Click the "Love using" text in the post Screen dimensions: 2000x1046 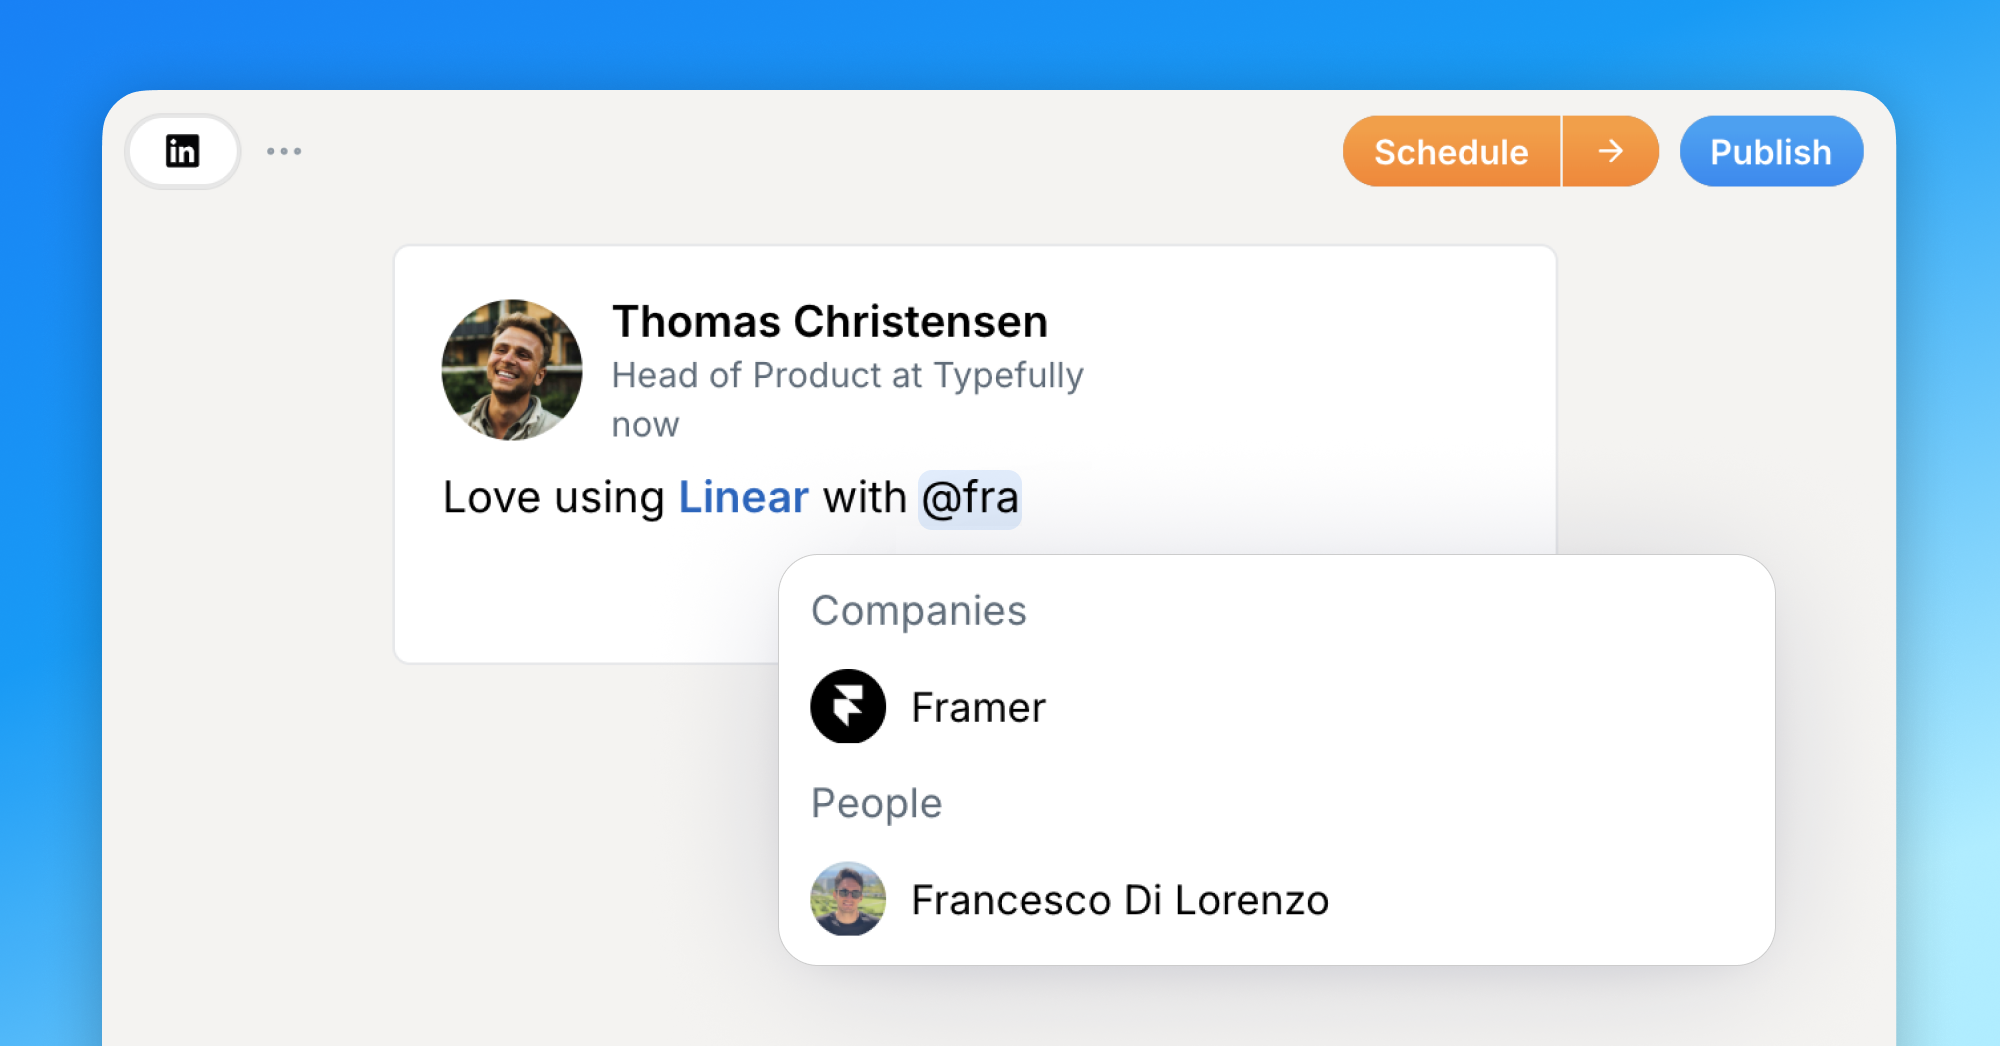point(553,498)
